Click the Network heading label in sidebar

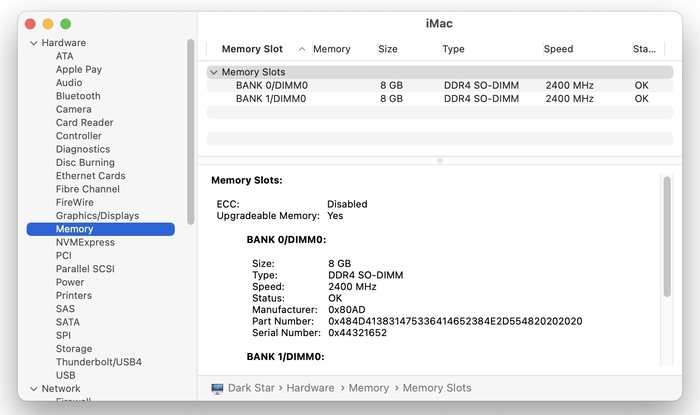(x=61, y=389)
